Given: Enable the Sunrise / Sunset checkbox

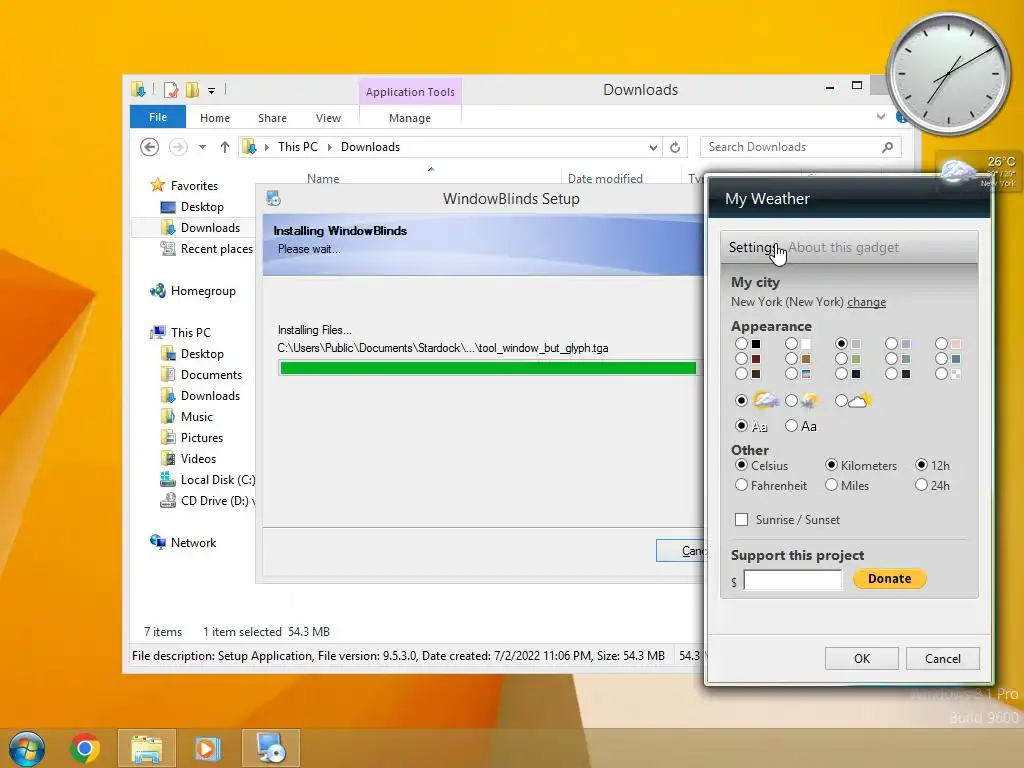Looking at the screenshot, I should (x=741, y=520).
